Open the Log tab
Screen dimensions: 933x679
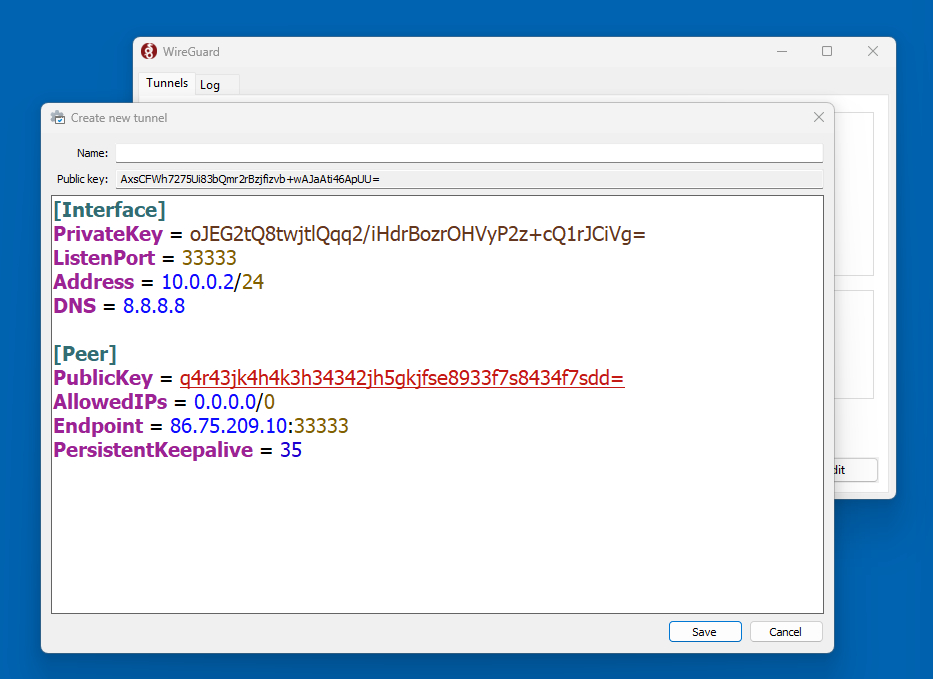210,85
